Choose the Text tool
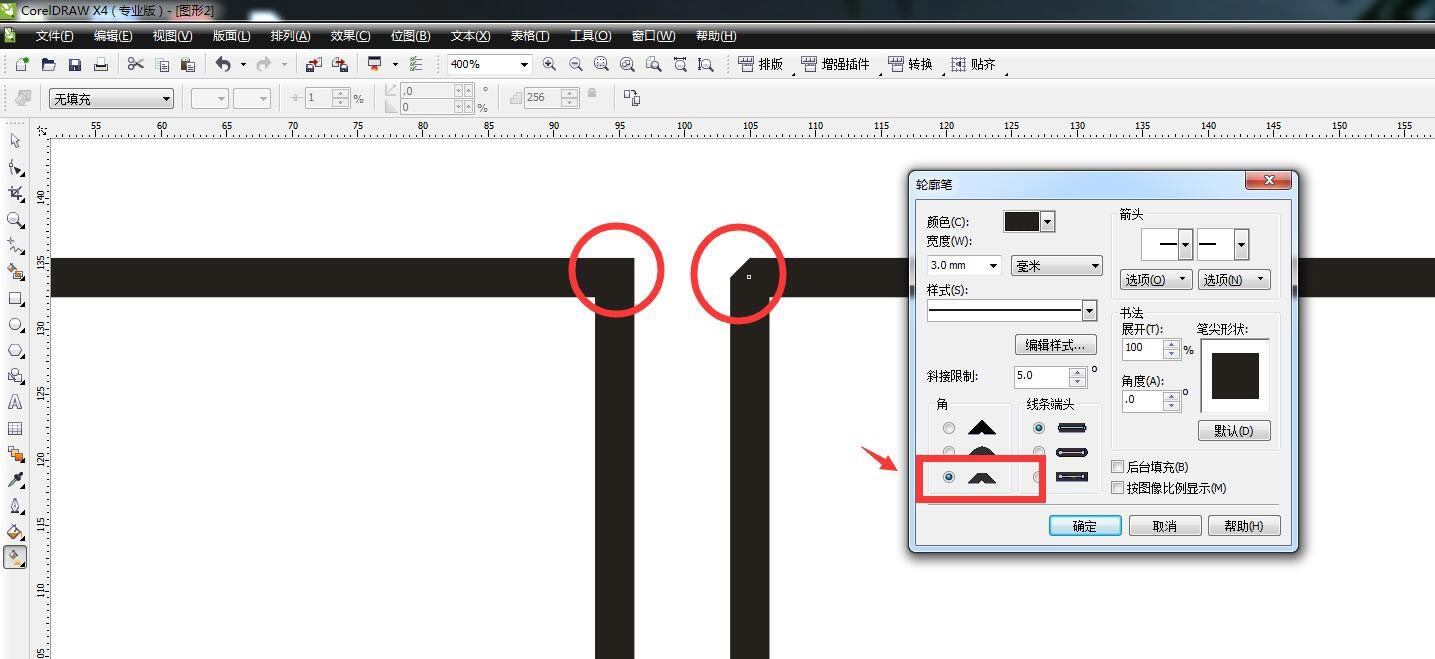Viewport: 1435px width, 659px height. click(15, 402)
